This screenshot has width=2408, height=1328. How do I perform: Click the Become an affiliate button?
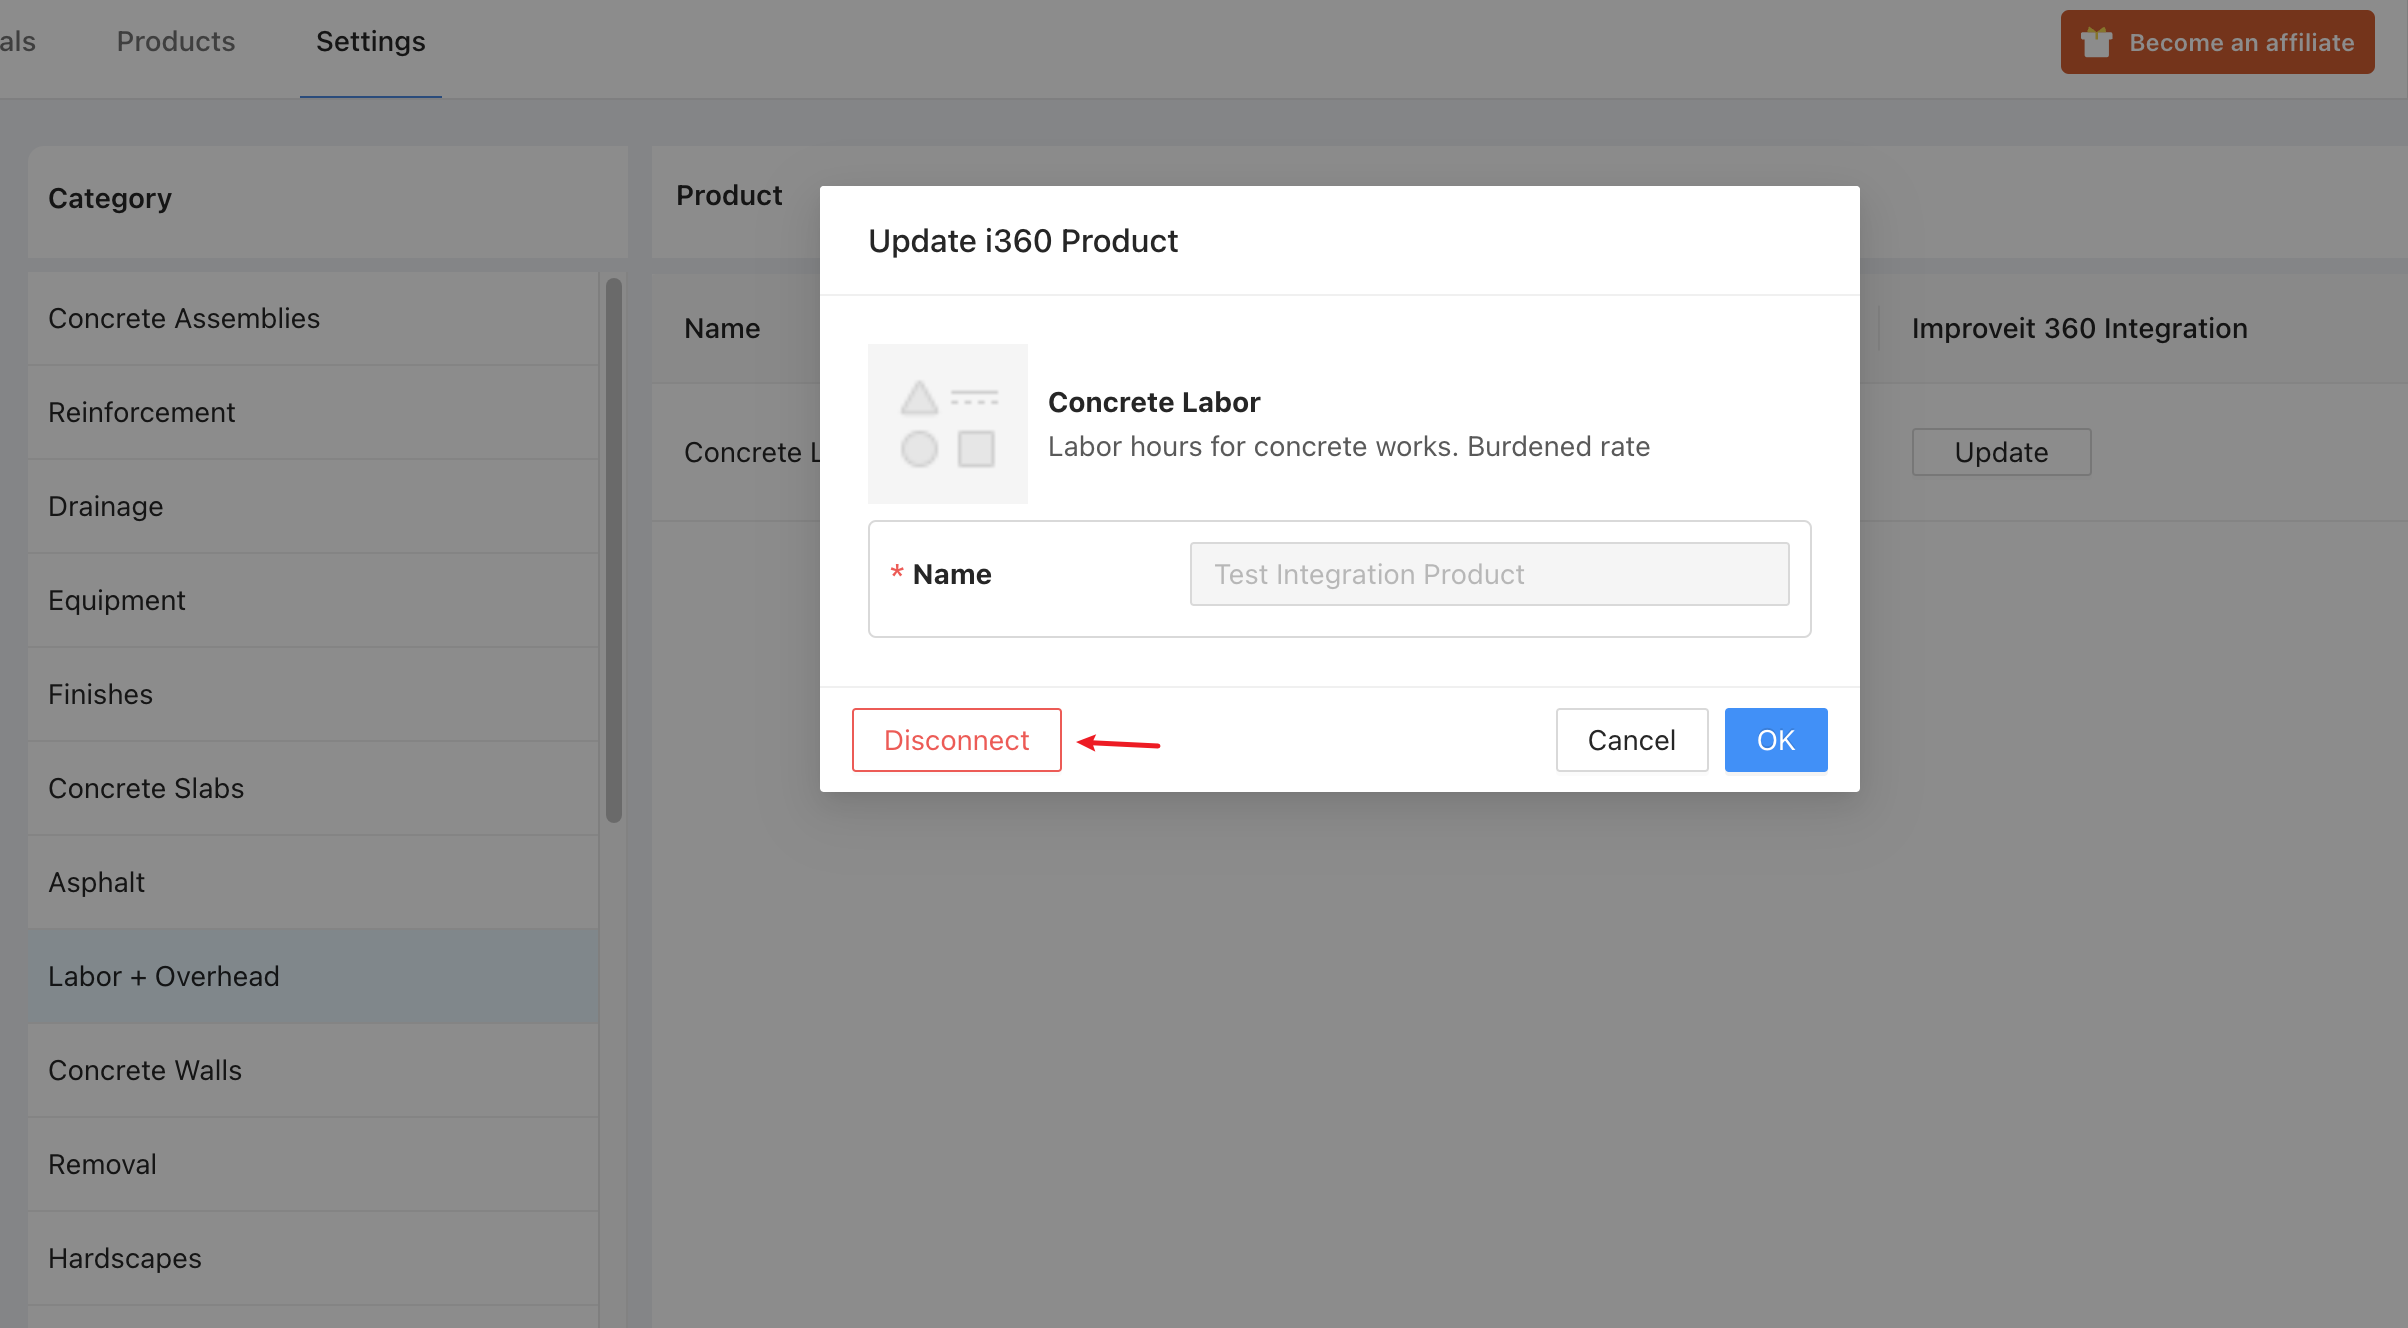click(2217, 42)
